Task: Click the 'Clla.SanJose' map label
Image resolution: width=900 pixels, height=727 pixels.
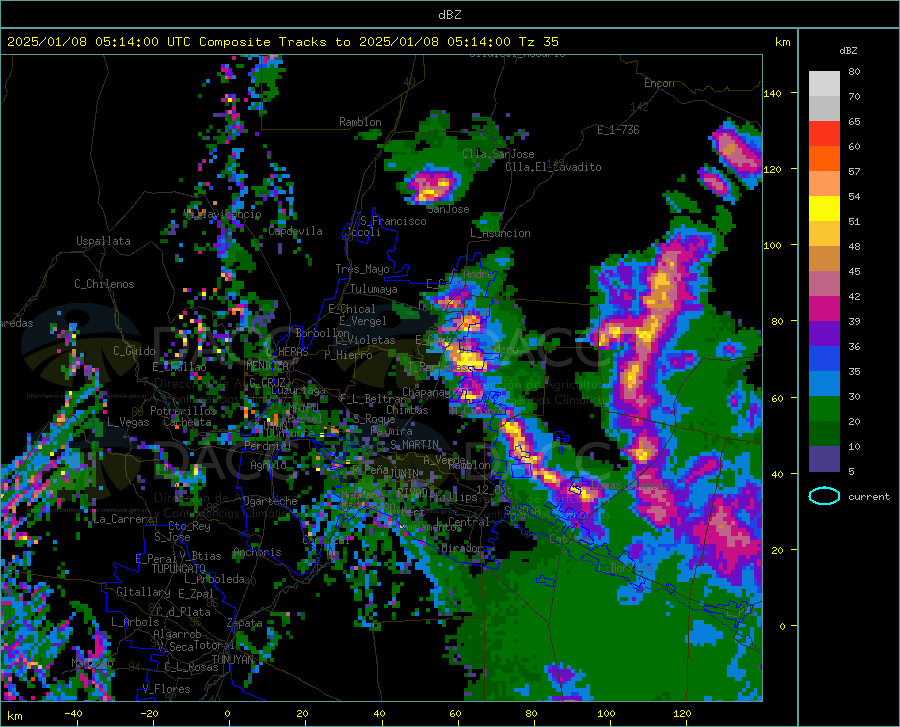Action: coord(498,154)
